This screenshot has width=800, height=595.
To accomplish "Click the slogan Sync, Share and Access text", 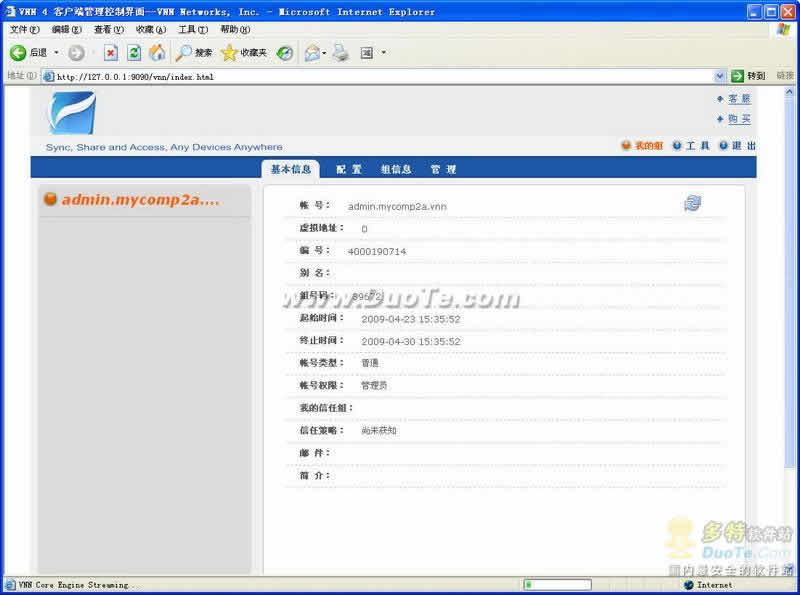I will (164, 147).
